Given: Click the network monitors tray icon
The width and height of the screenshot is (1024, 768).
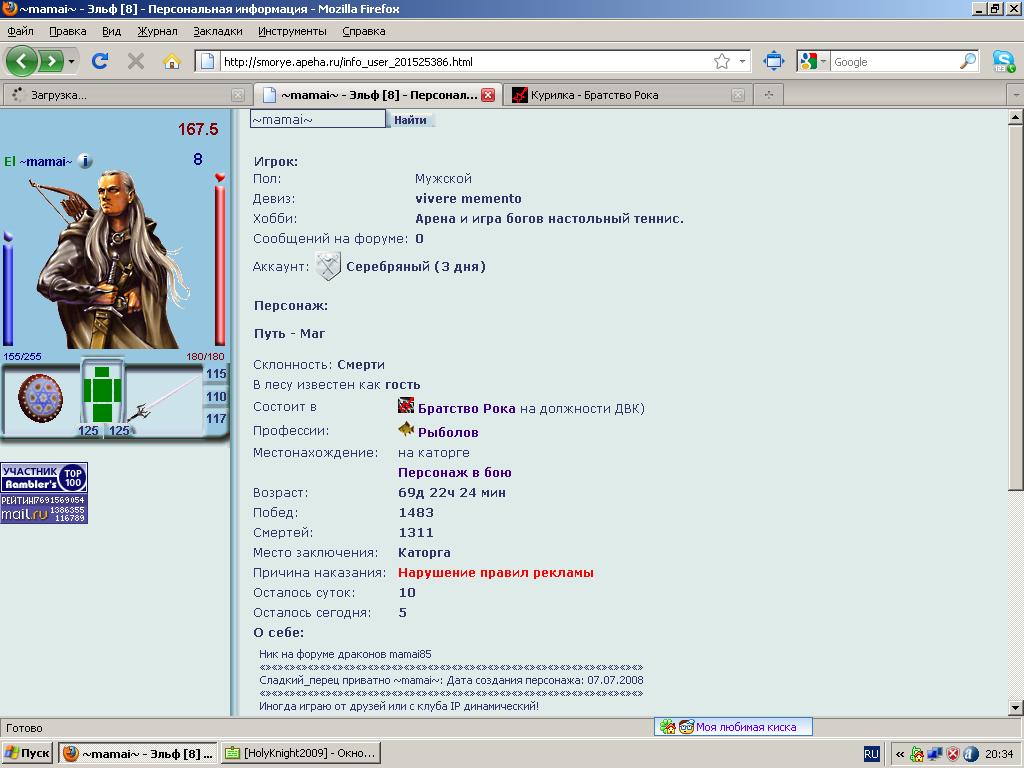Looking at the screenshot, I should click(935, 754).
